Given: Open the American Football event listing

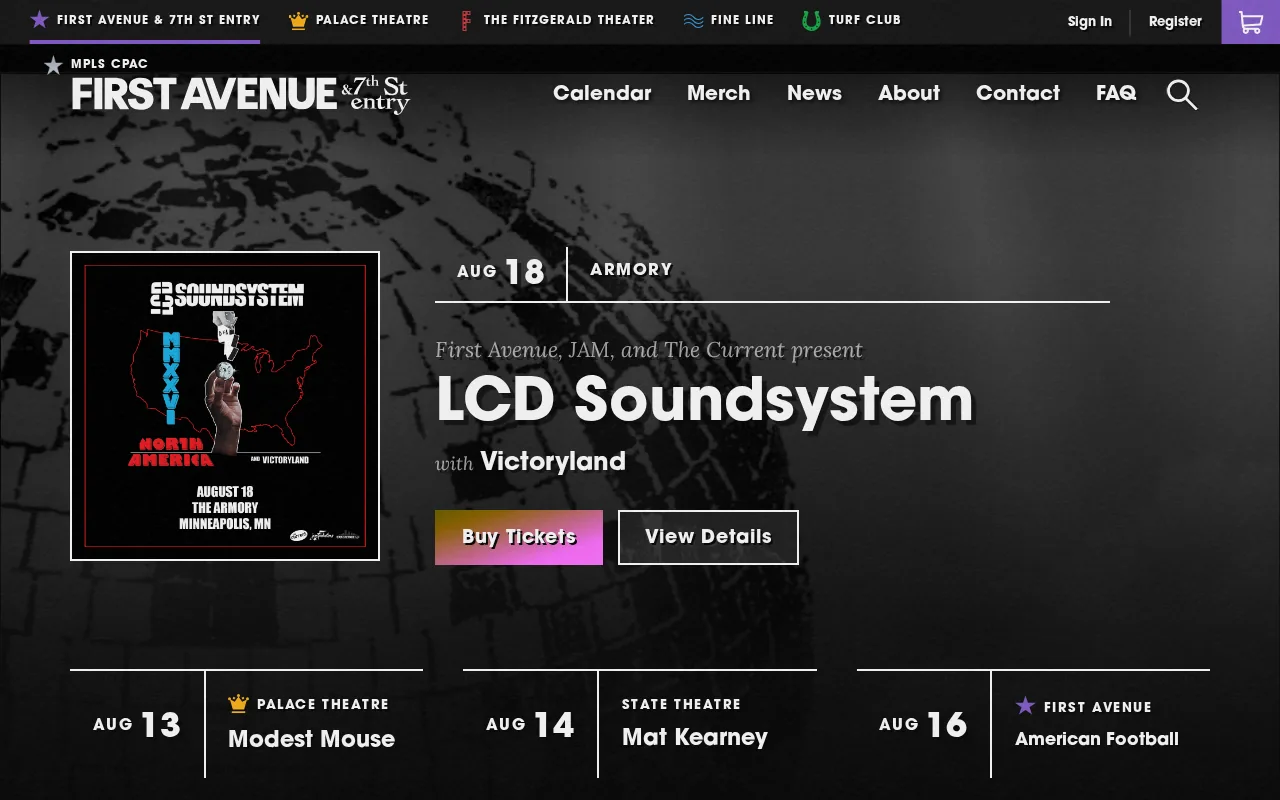Looking at the screenshot, I should tap(1097, 739).
